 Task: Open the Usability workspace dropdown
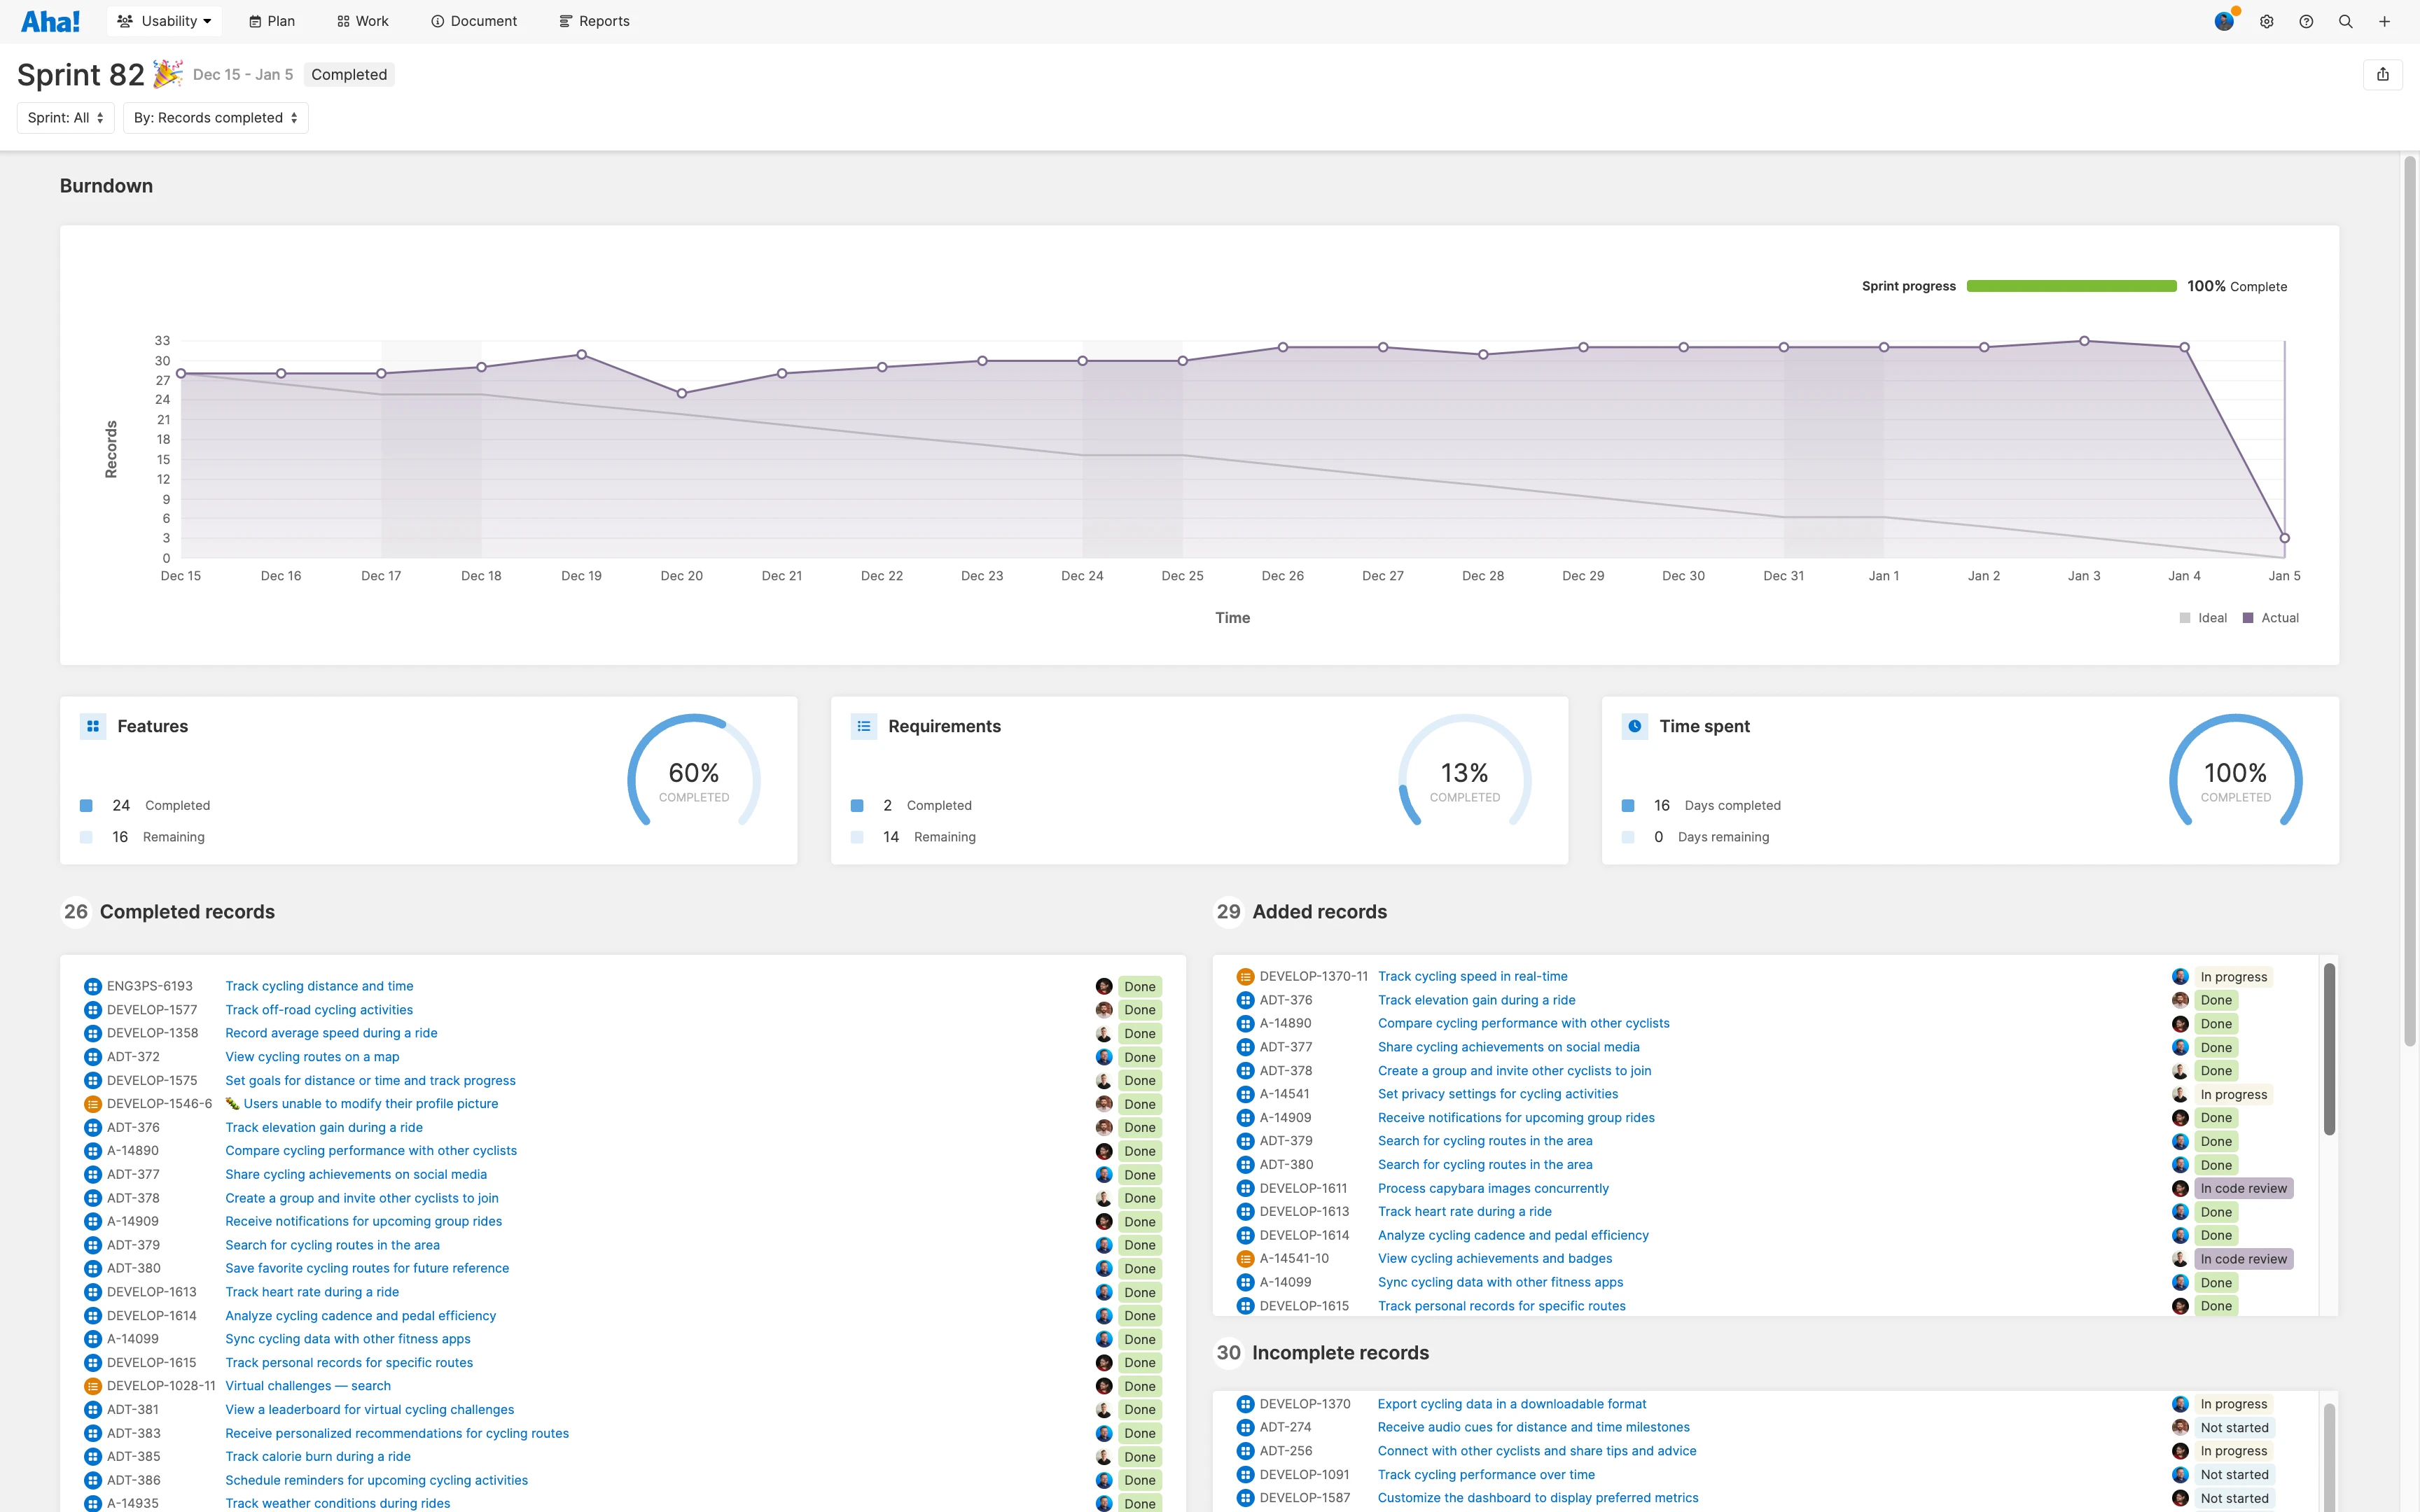click(x=164, y=21)
